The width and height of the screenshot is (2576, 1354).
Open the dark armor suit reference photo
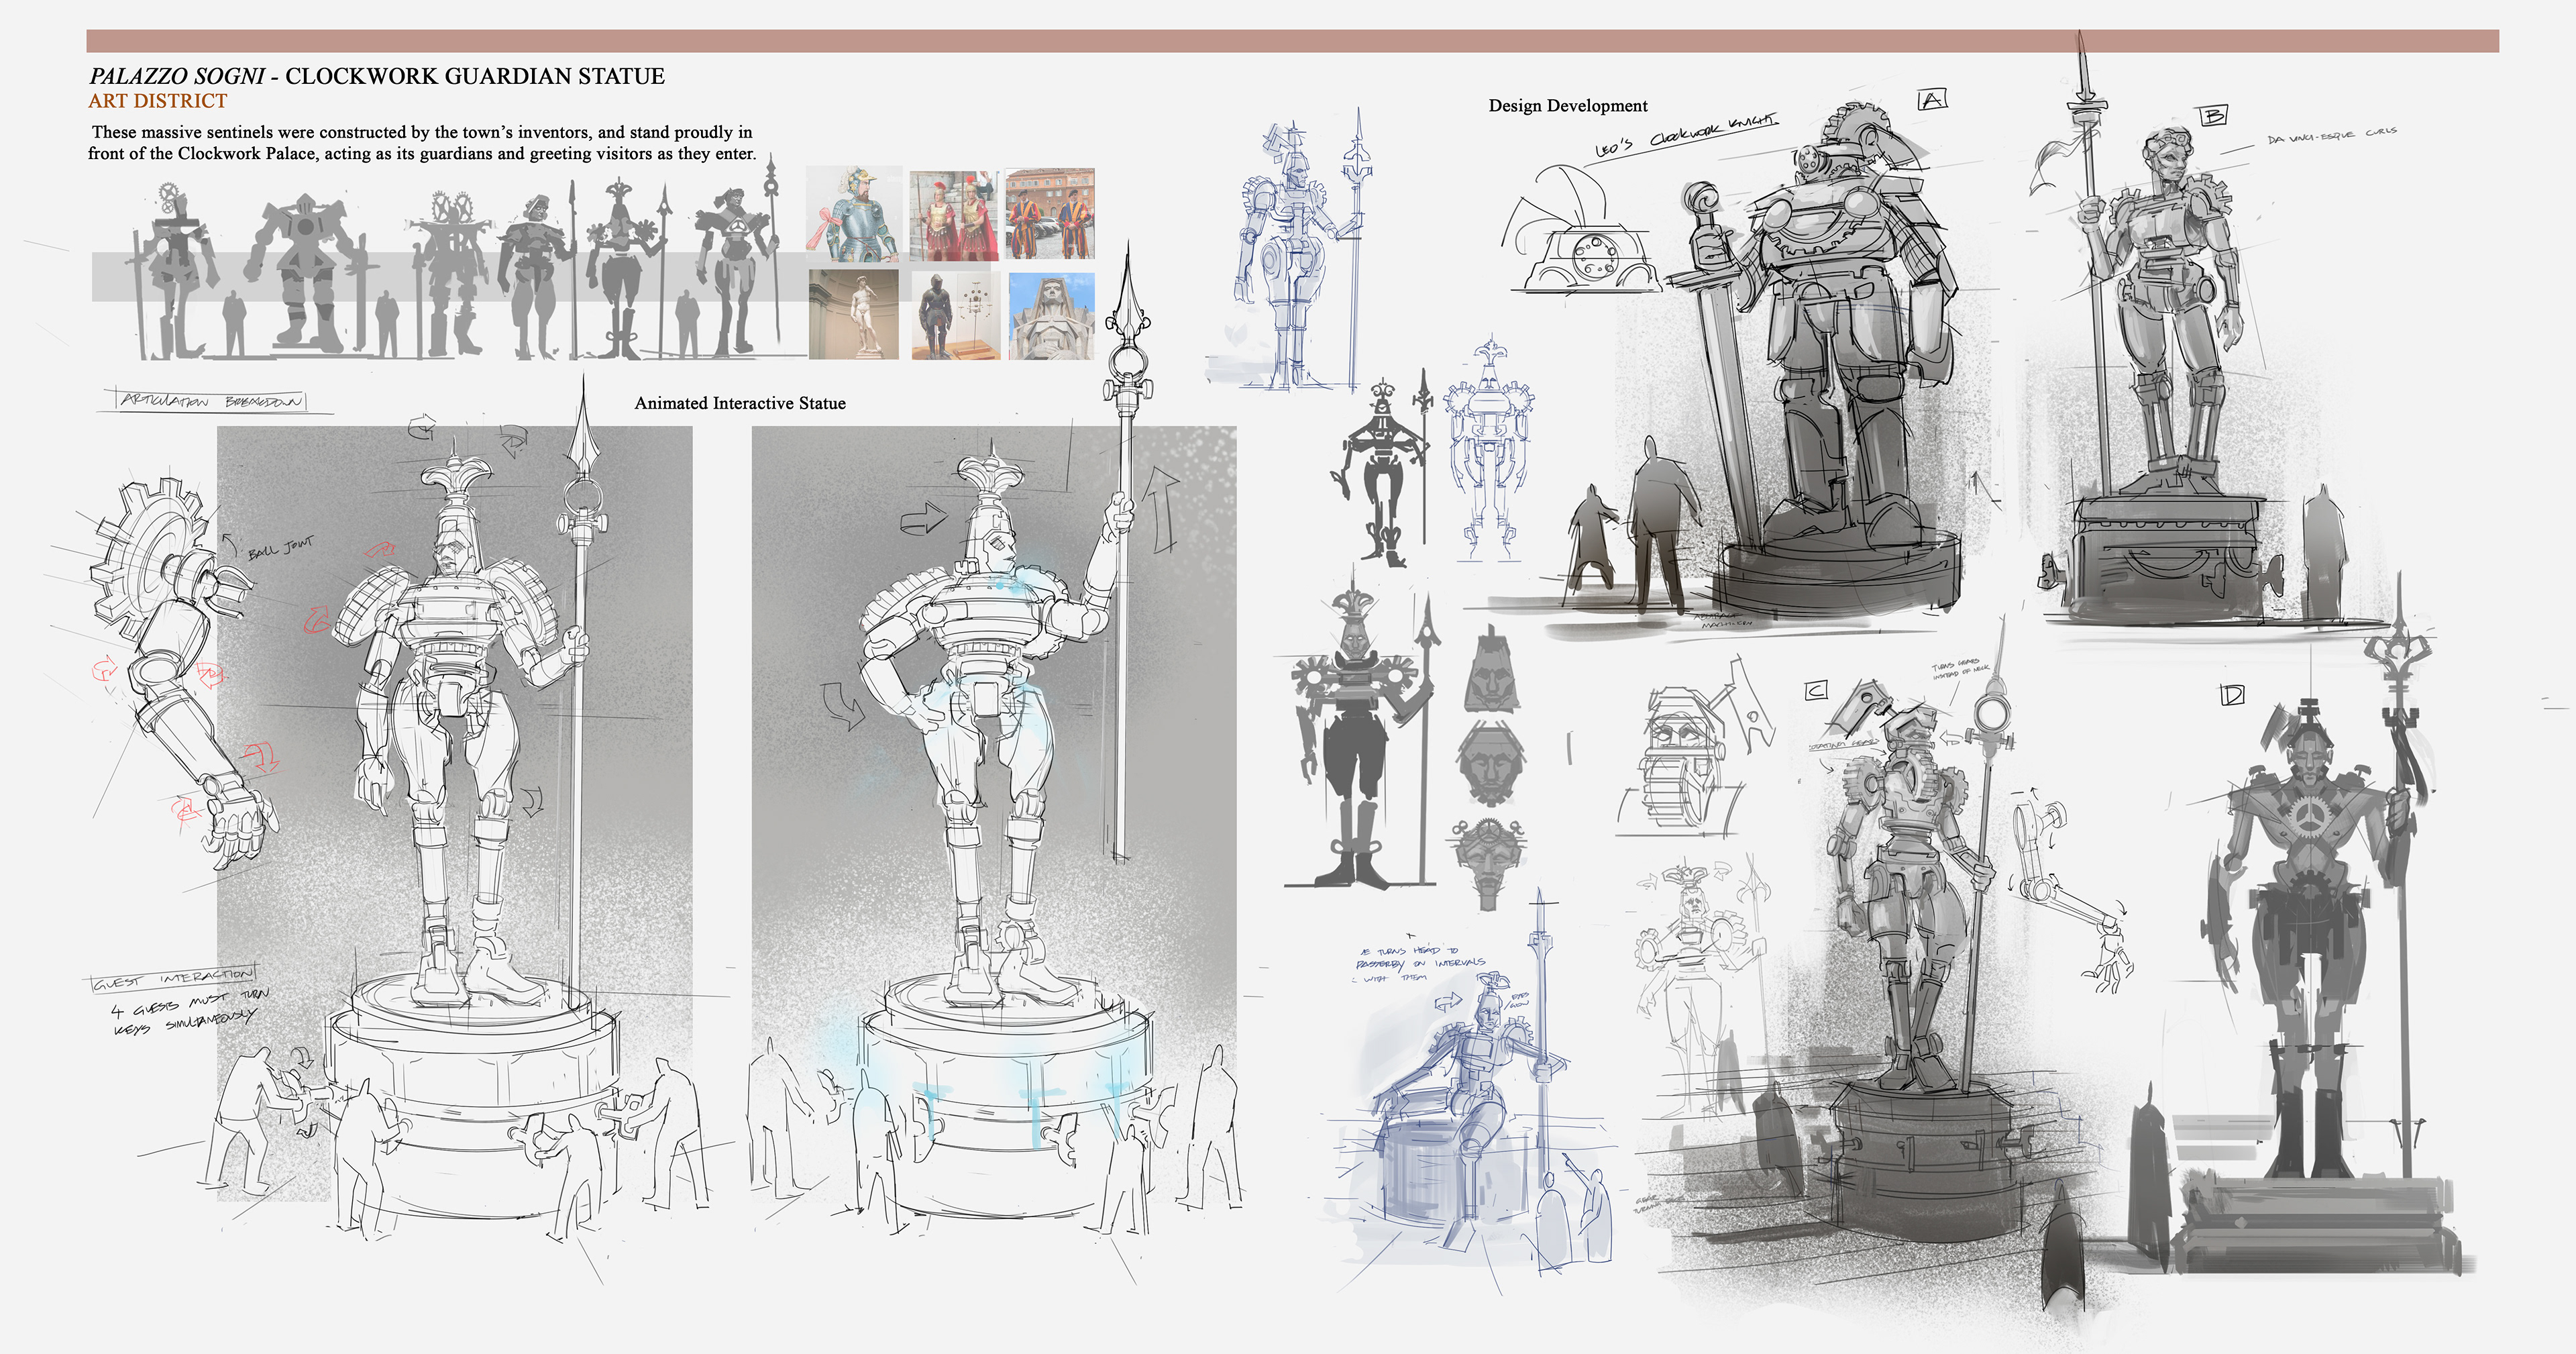click(955, 315)
